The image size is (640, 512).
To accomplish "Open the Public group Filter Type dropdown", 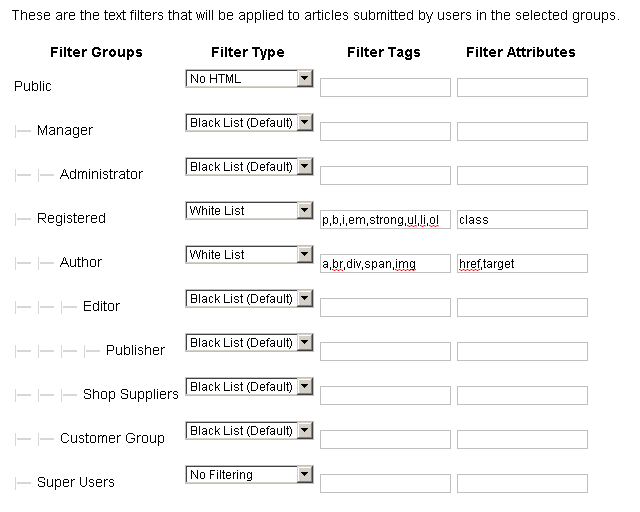I will pos(250,79).
